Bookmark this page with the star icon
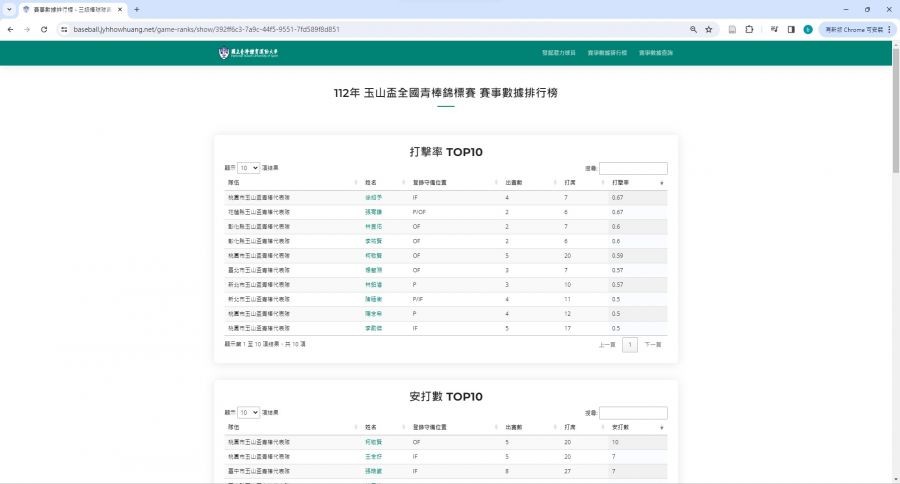900x484 pixels. click(709, 29)
